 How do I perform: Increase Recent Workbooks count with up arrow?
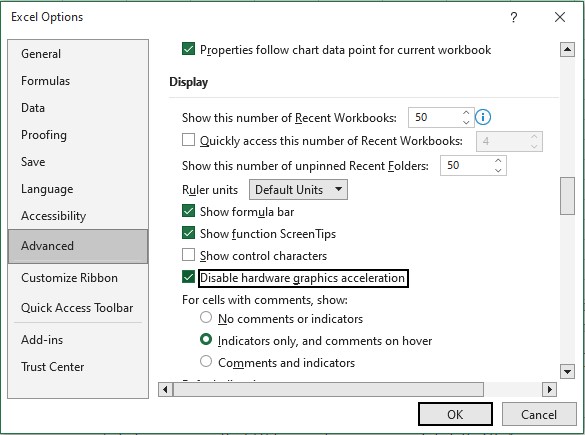pos(466,113)
